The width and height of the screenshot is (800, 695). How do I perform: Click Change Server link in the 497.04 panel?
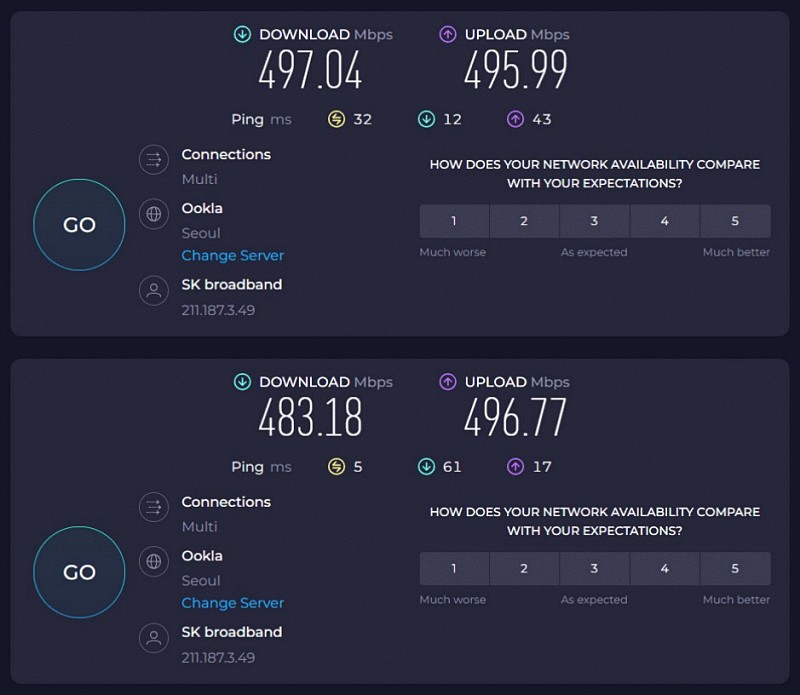click(x=232, y=256)
